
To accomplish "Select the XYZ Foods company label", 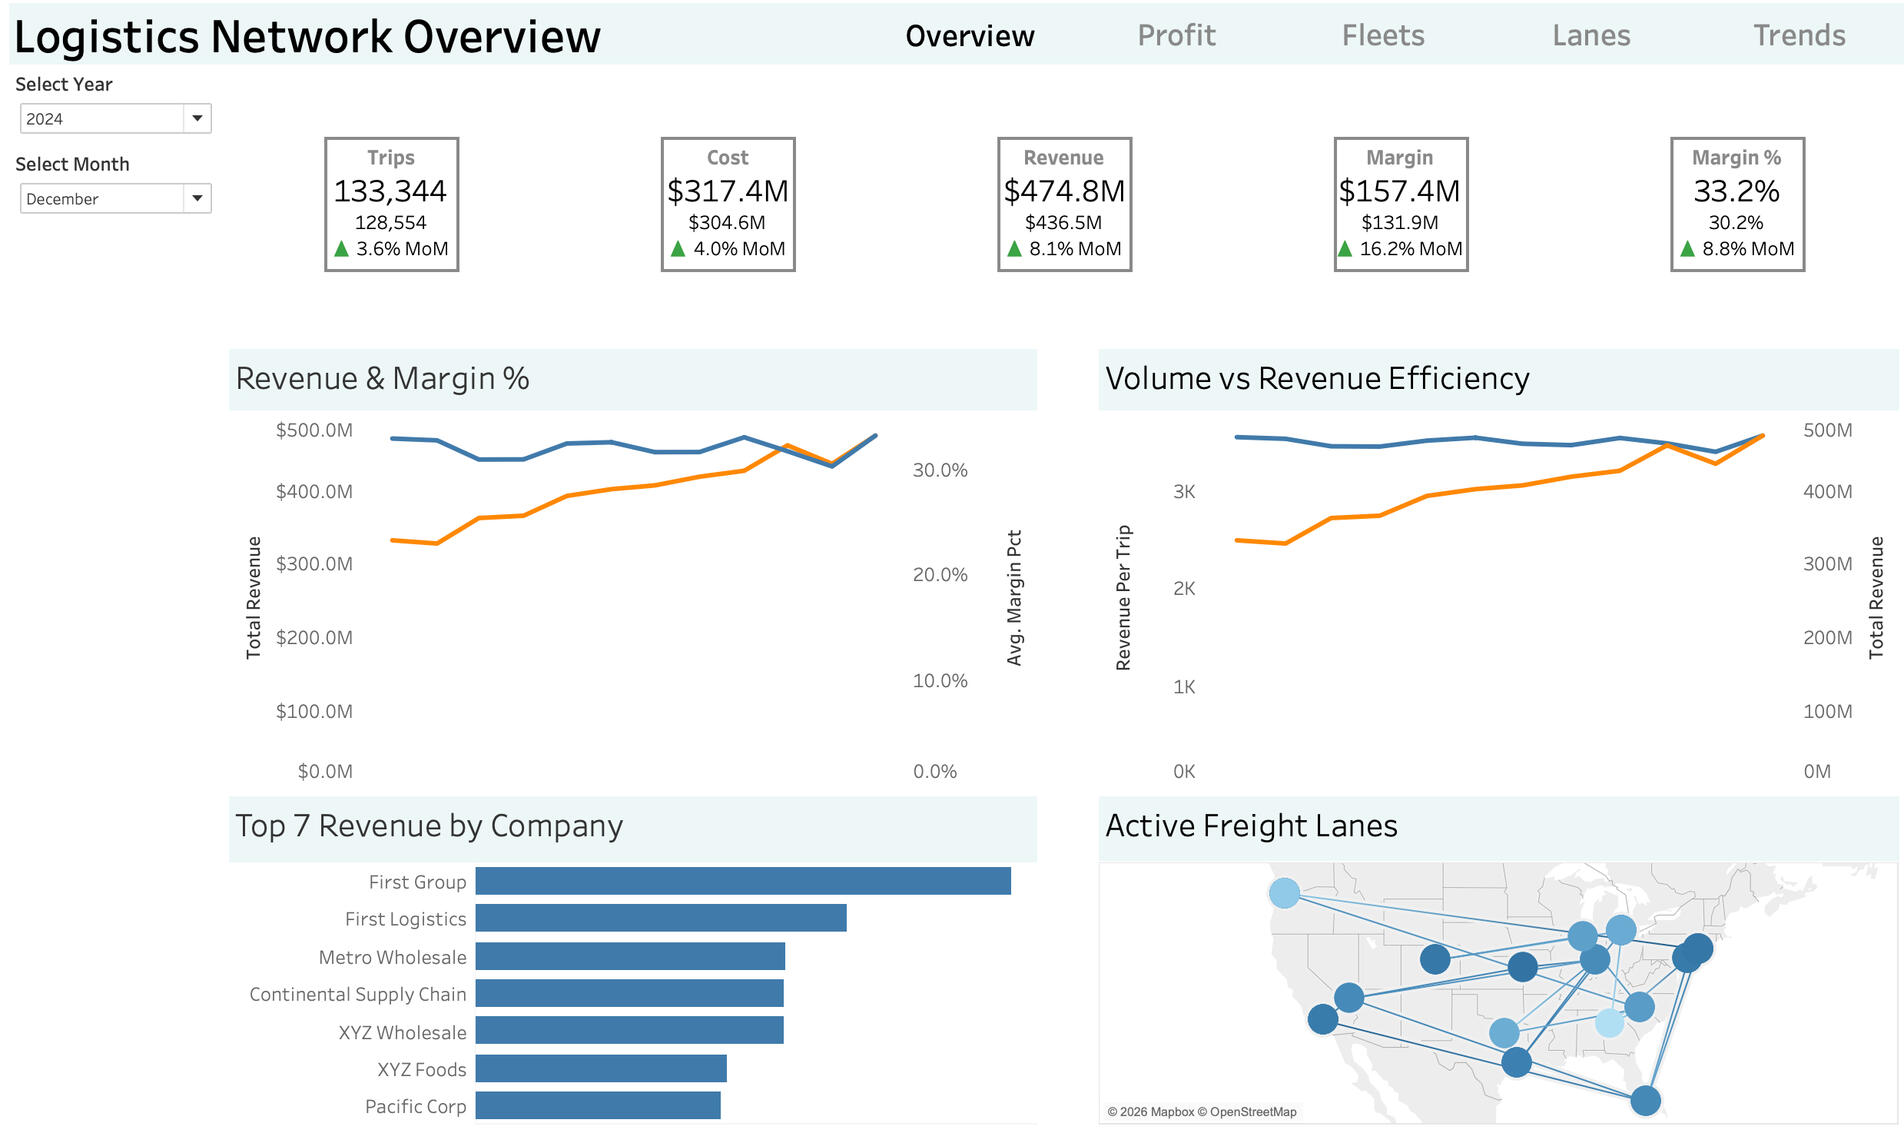I will click(421, 1070).
